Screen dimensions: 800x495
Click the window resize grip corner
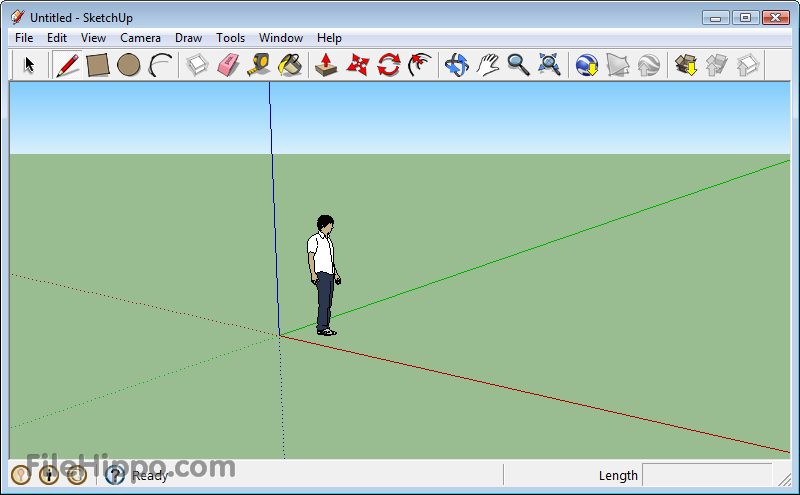784,479
